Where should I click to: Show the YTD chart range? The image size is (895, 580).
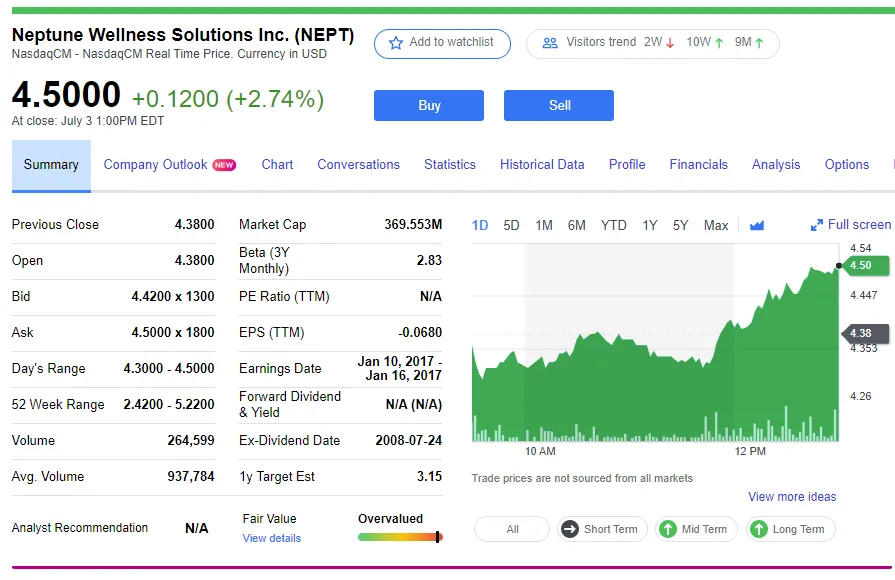[614, 225]
